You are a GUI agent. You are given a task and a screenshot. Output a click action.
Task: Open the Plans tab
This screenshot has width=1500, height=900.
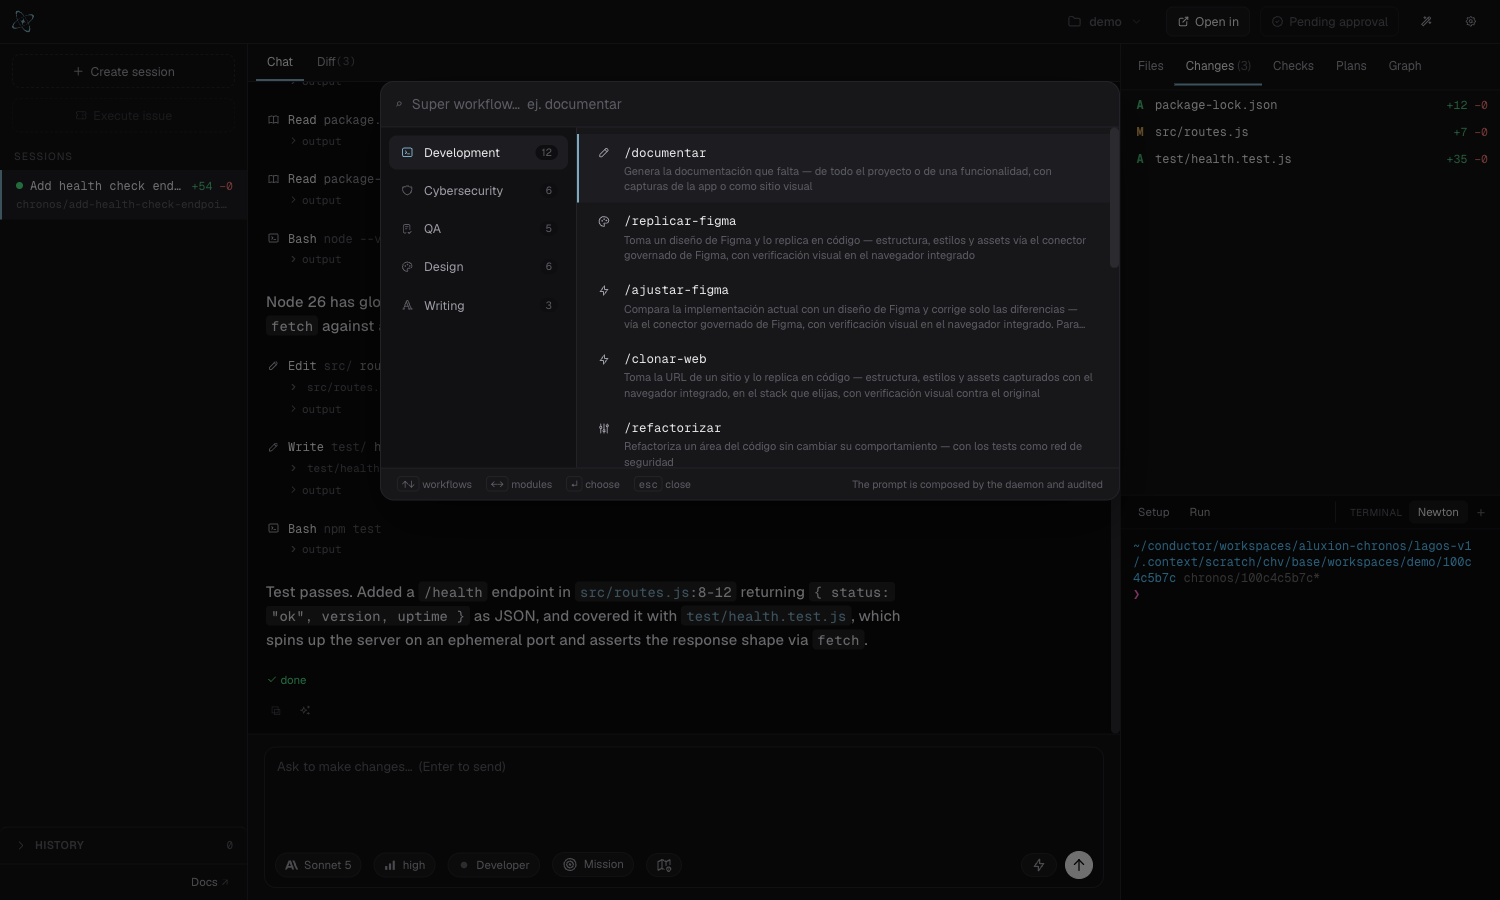tap(1351, 66)
